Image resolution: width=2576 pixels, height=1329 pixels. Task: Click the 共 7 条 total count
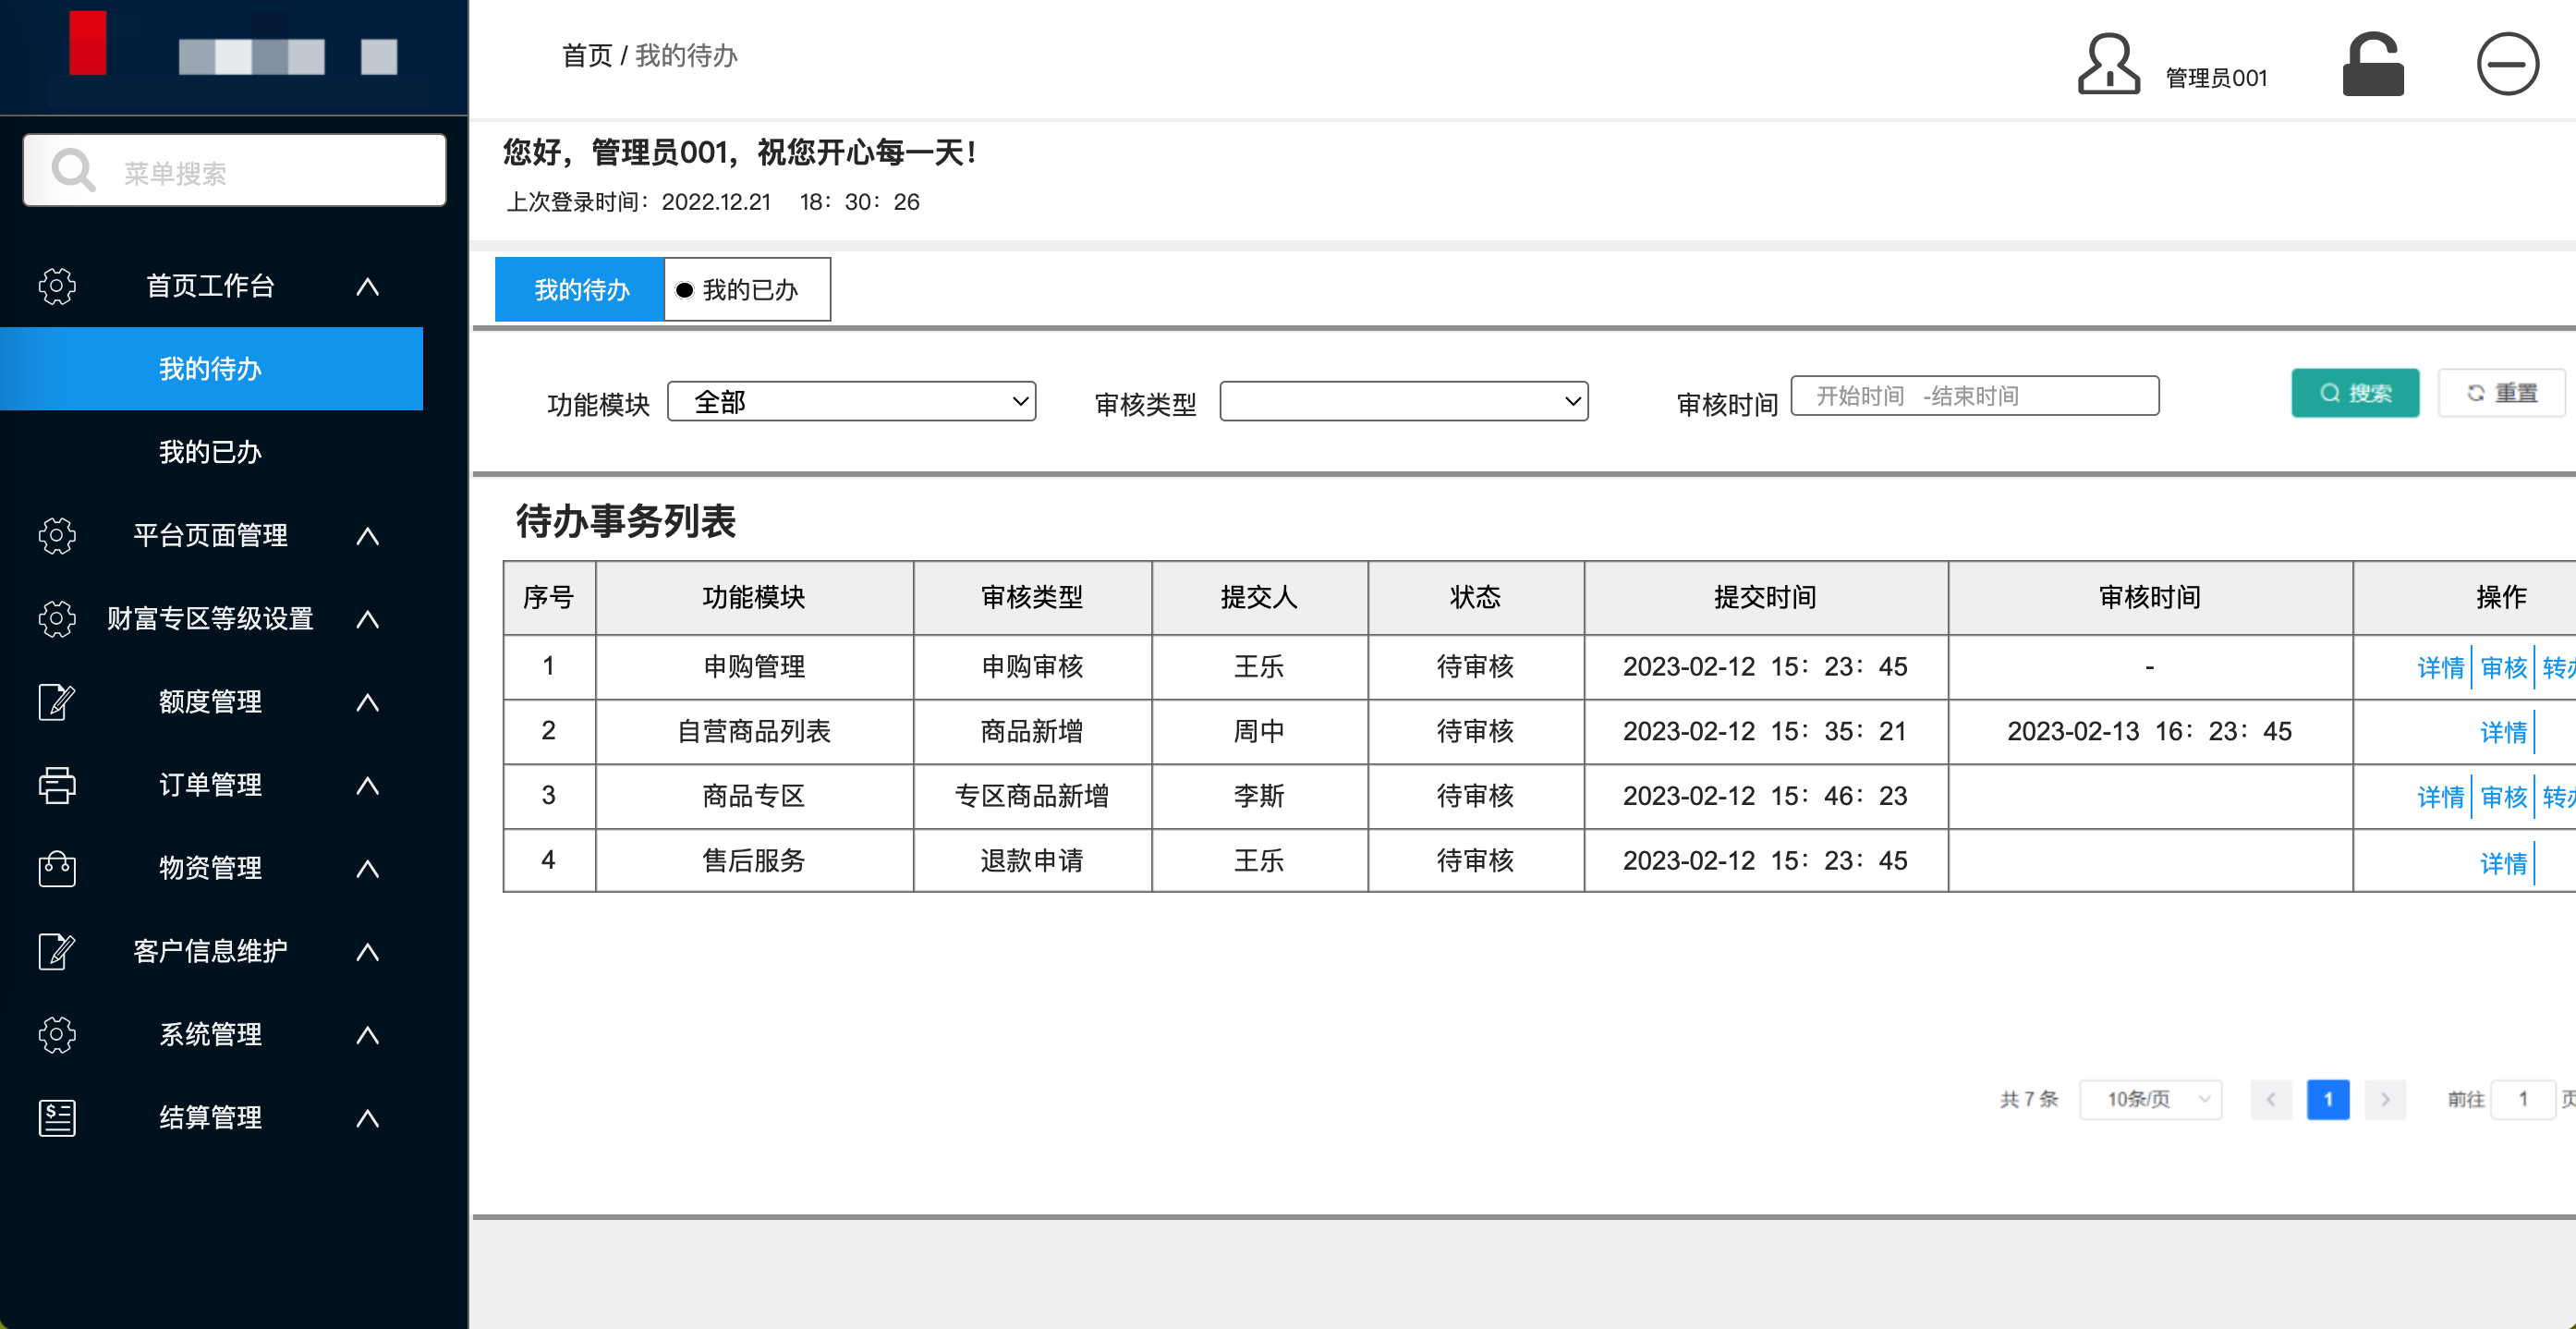click(2029, 1099)
